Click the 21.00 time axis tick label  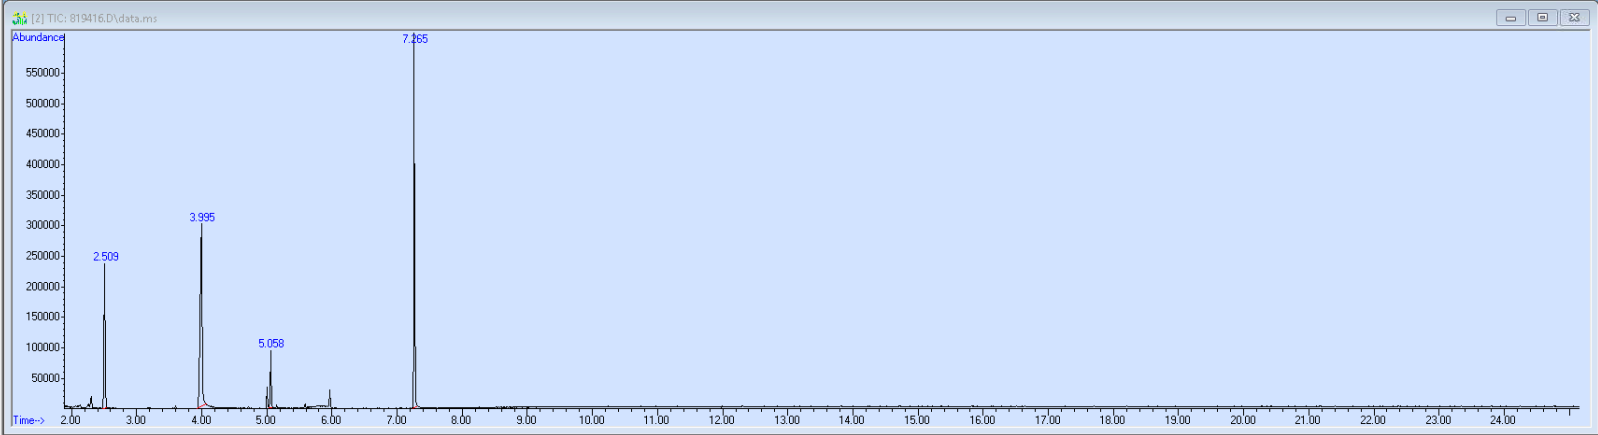click(x=1307, y=420)
